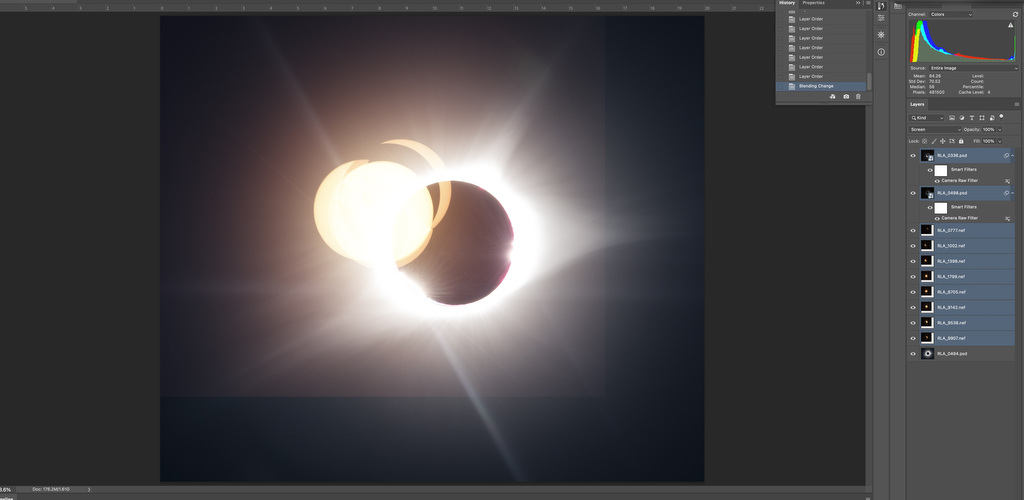Filter layers by type layers icon

coord(972,118)
